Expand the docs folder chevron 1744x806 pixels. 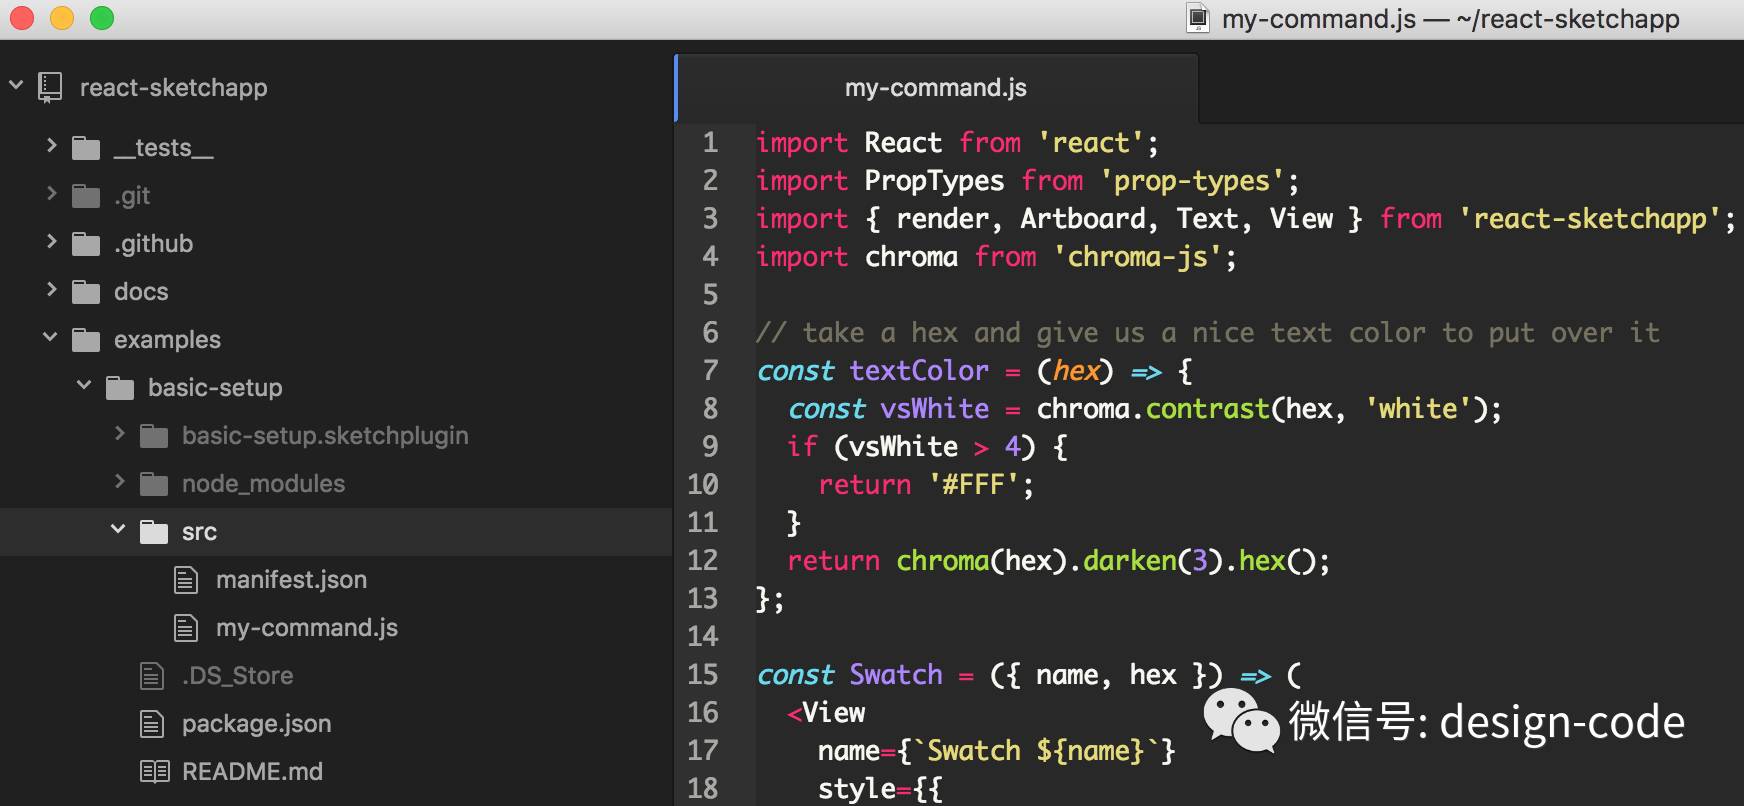[x=52, y=290]
